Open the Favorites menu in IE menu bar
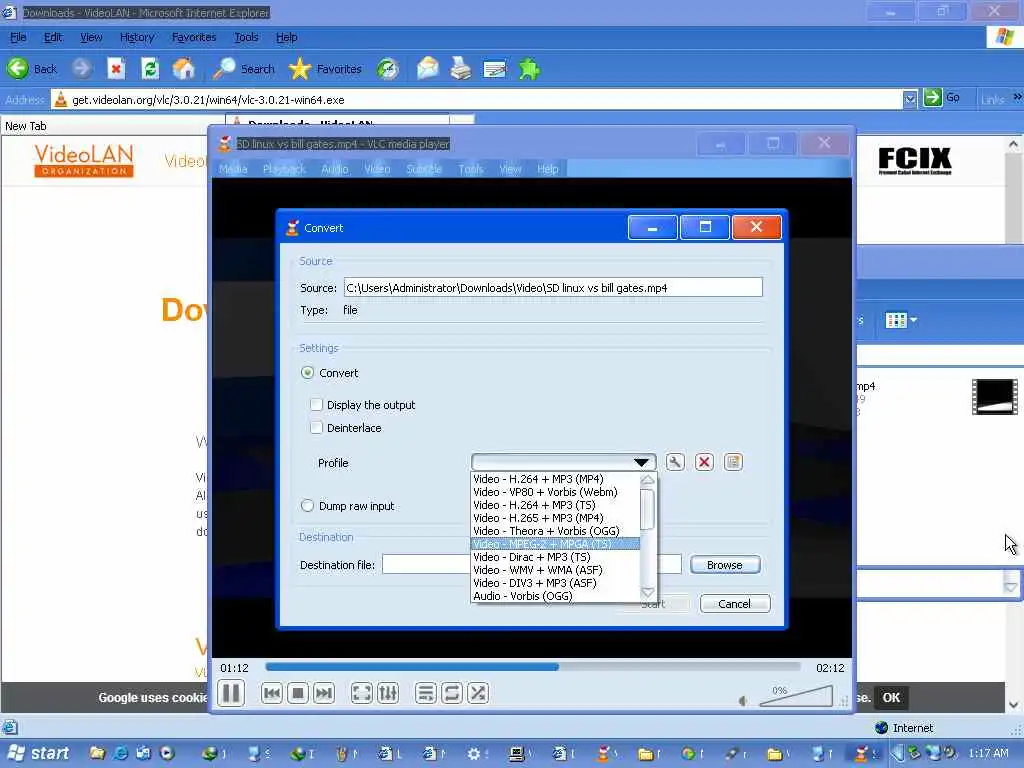Screen dimensions: 1024x768 click(x=194, y=37)
